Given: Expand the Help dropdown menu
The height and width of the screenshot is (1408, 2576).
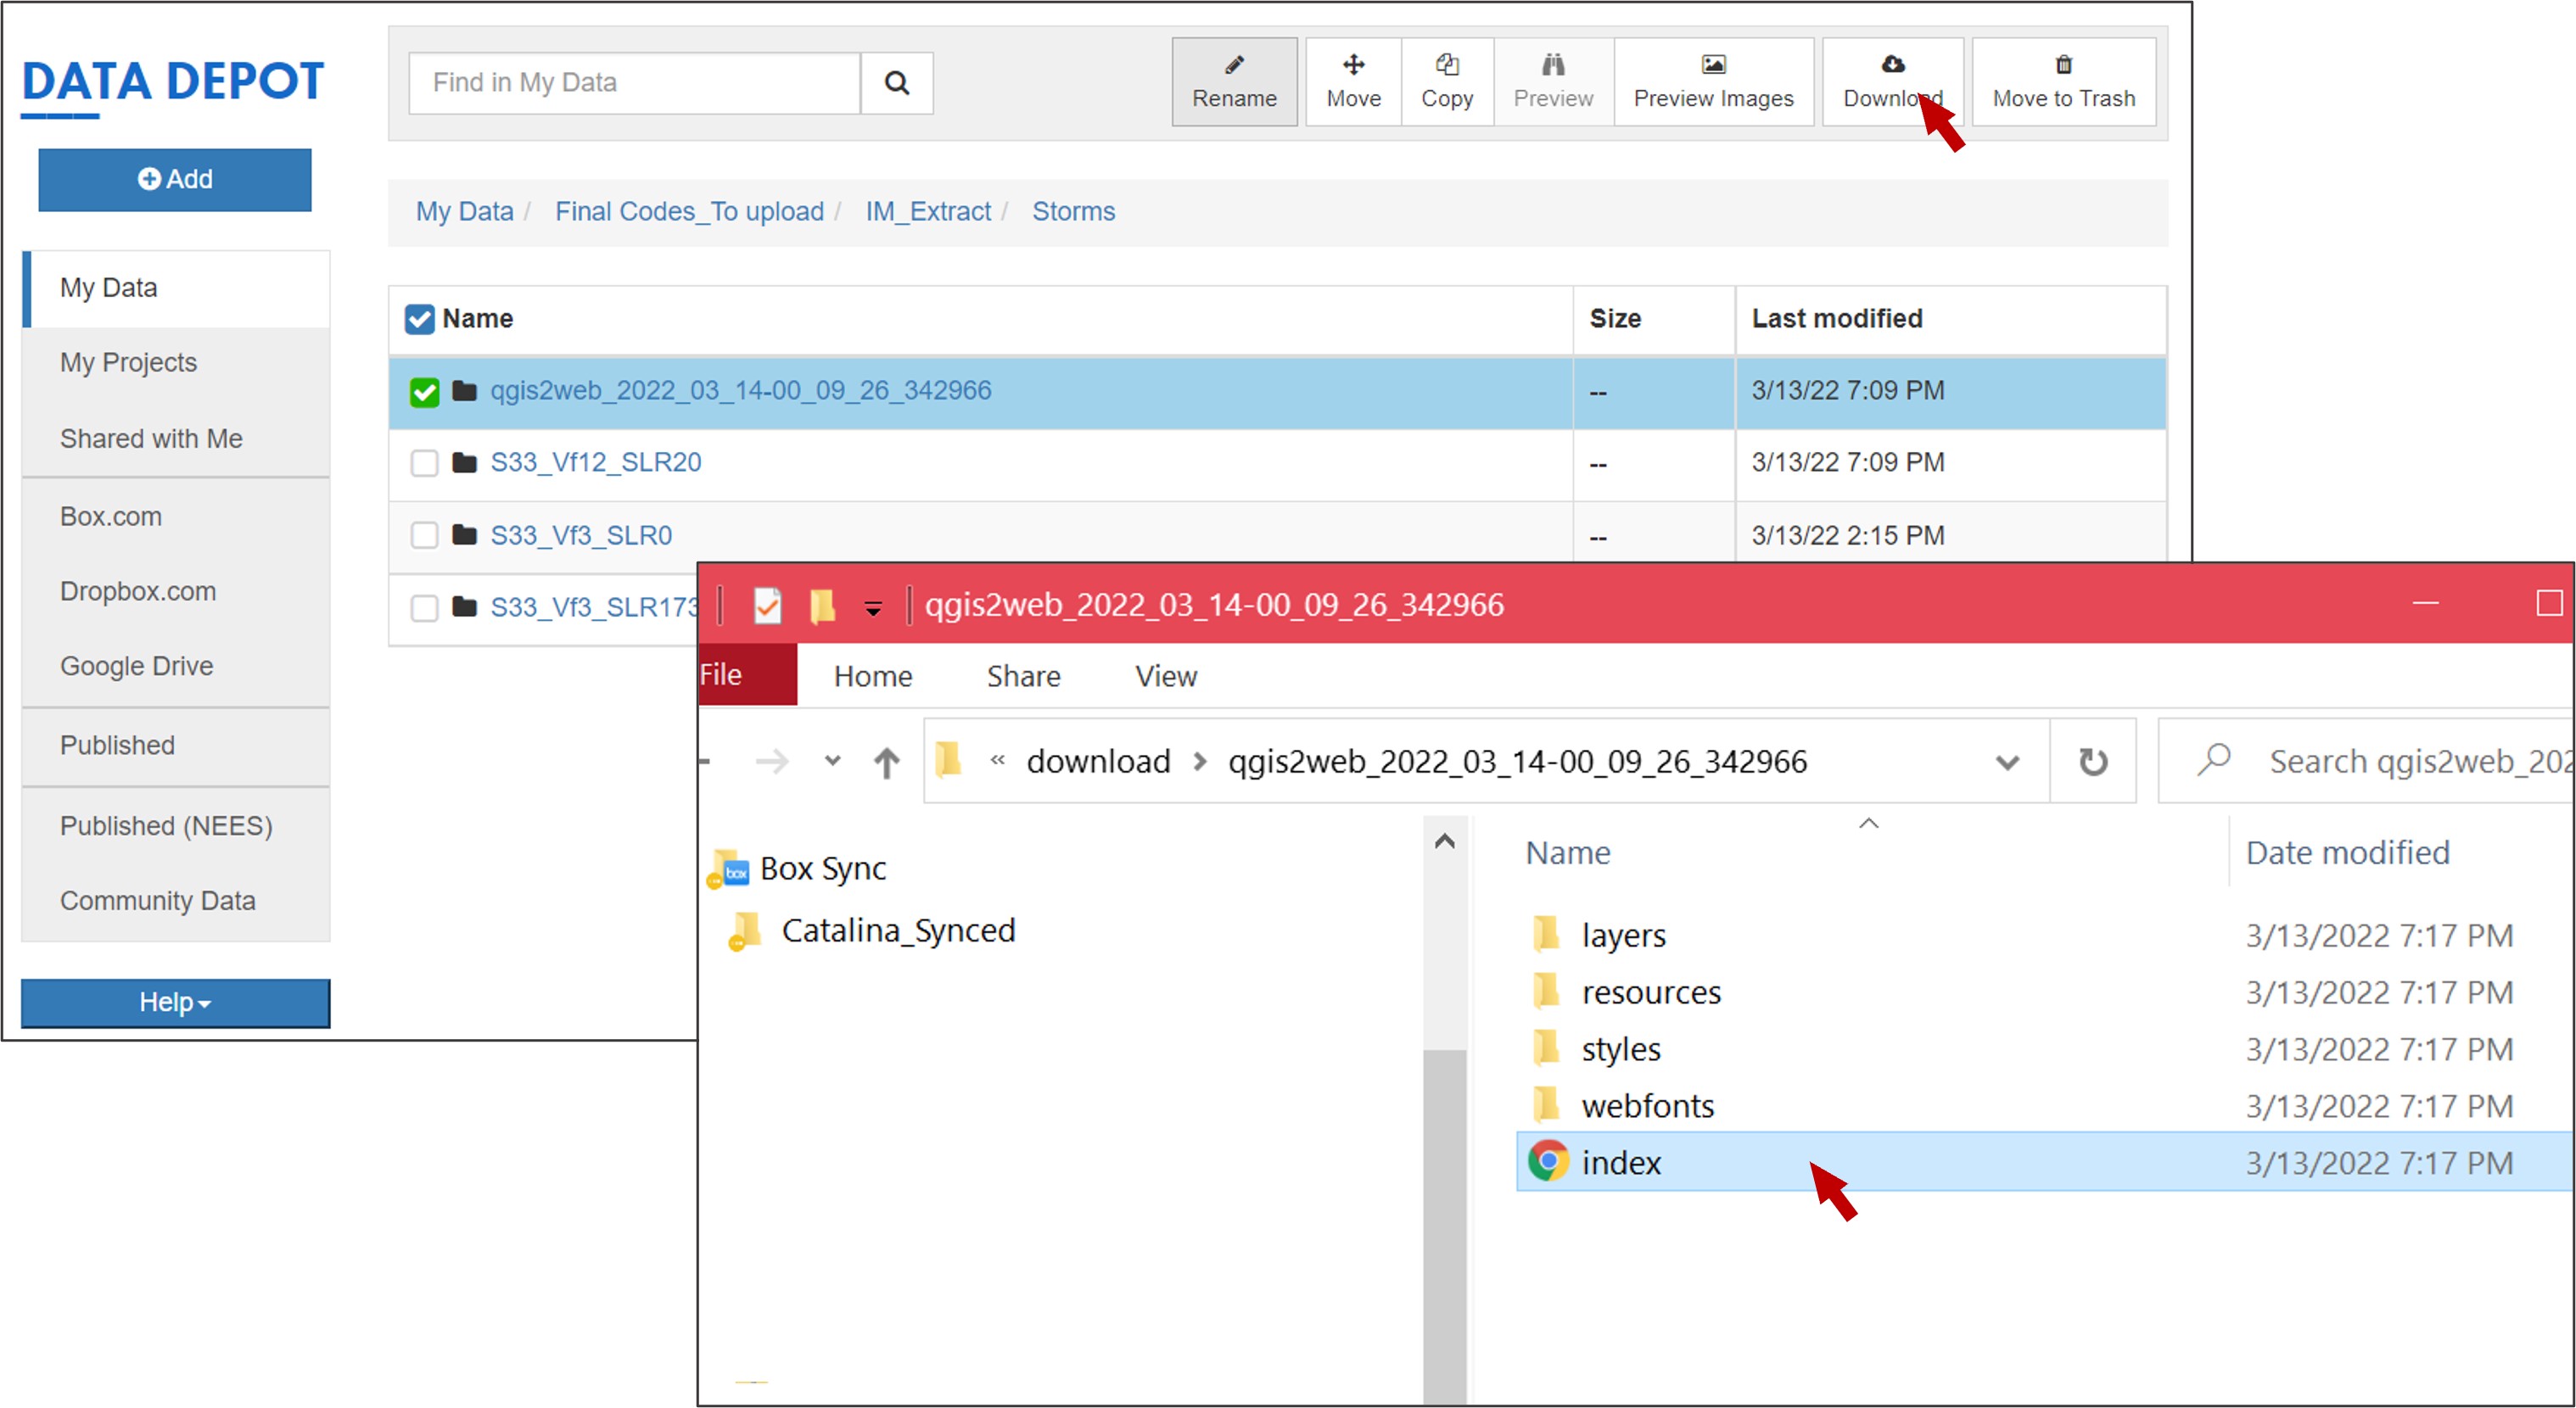Looking at the screenshot, I should pos(175,1002).
